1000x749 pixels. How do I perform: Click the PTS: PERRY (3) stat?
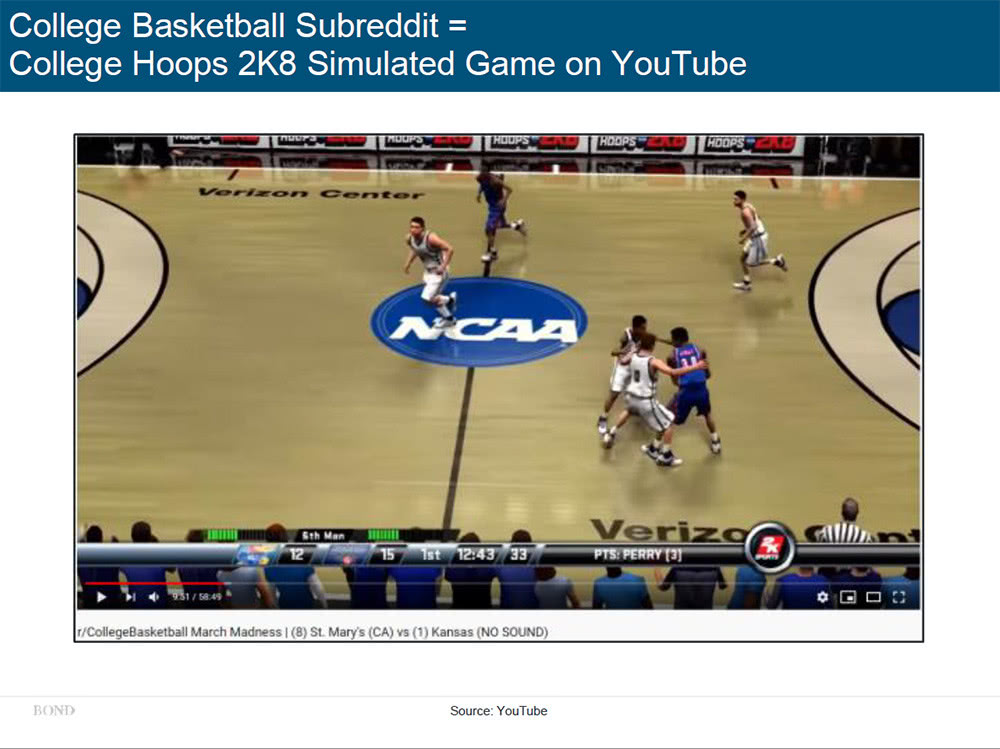click(x=638, y=554)
